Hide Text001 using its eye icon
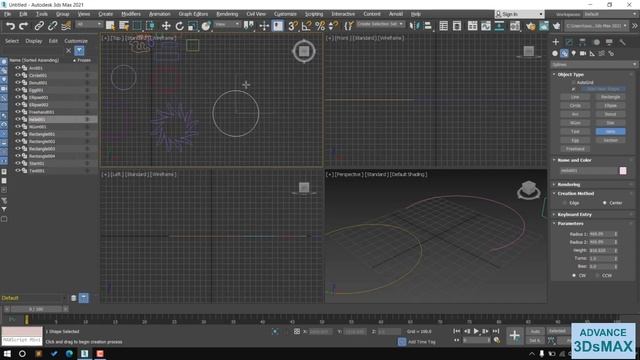Screen dimensions: 640x360 (18, 171)
